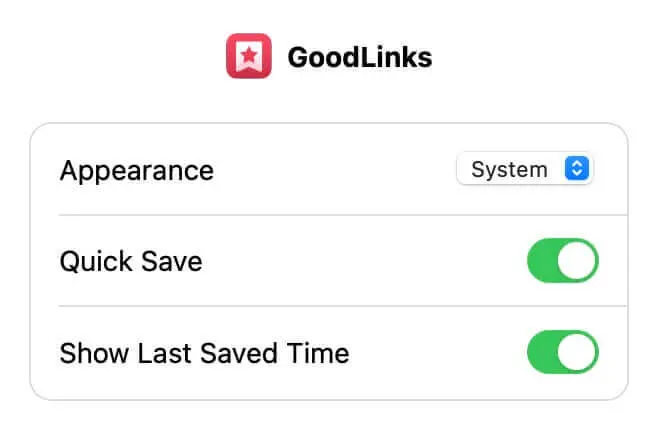Click the "System" text in the selector

[x=509, y=170]
